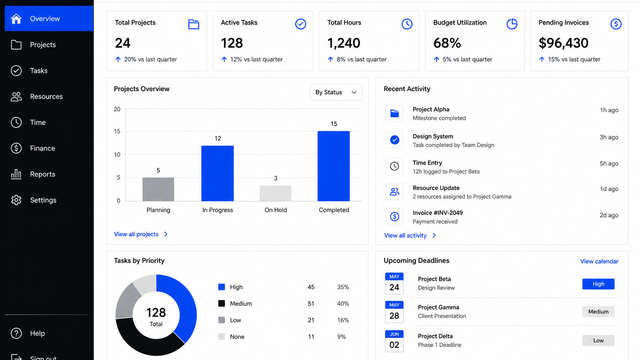Click the 128 Total donut chart center
Image resolution: width=640 pixels, height=360 pixels.
[x=156, y=316]
